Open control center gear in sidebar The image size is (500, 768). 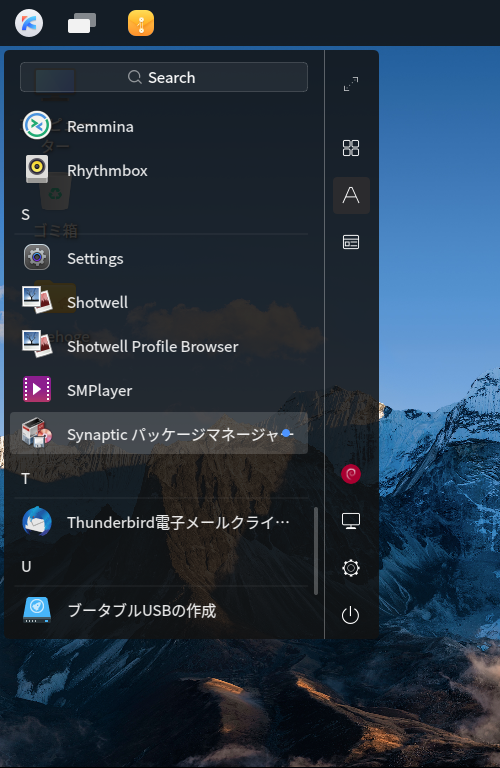coord(351,568)
